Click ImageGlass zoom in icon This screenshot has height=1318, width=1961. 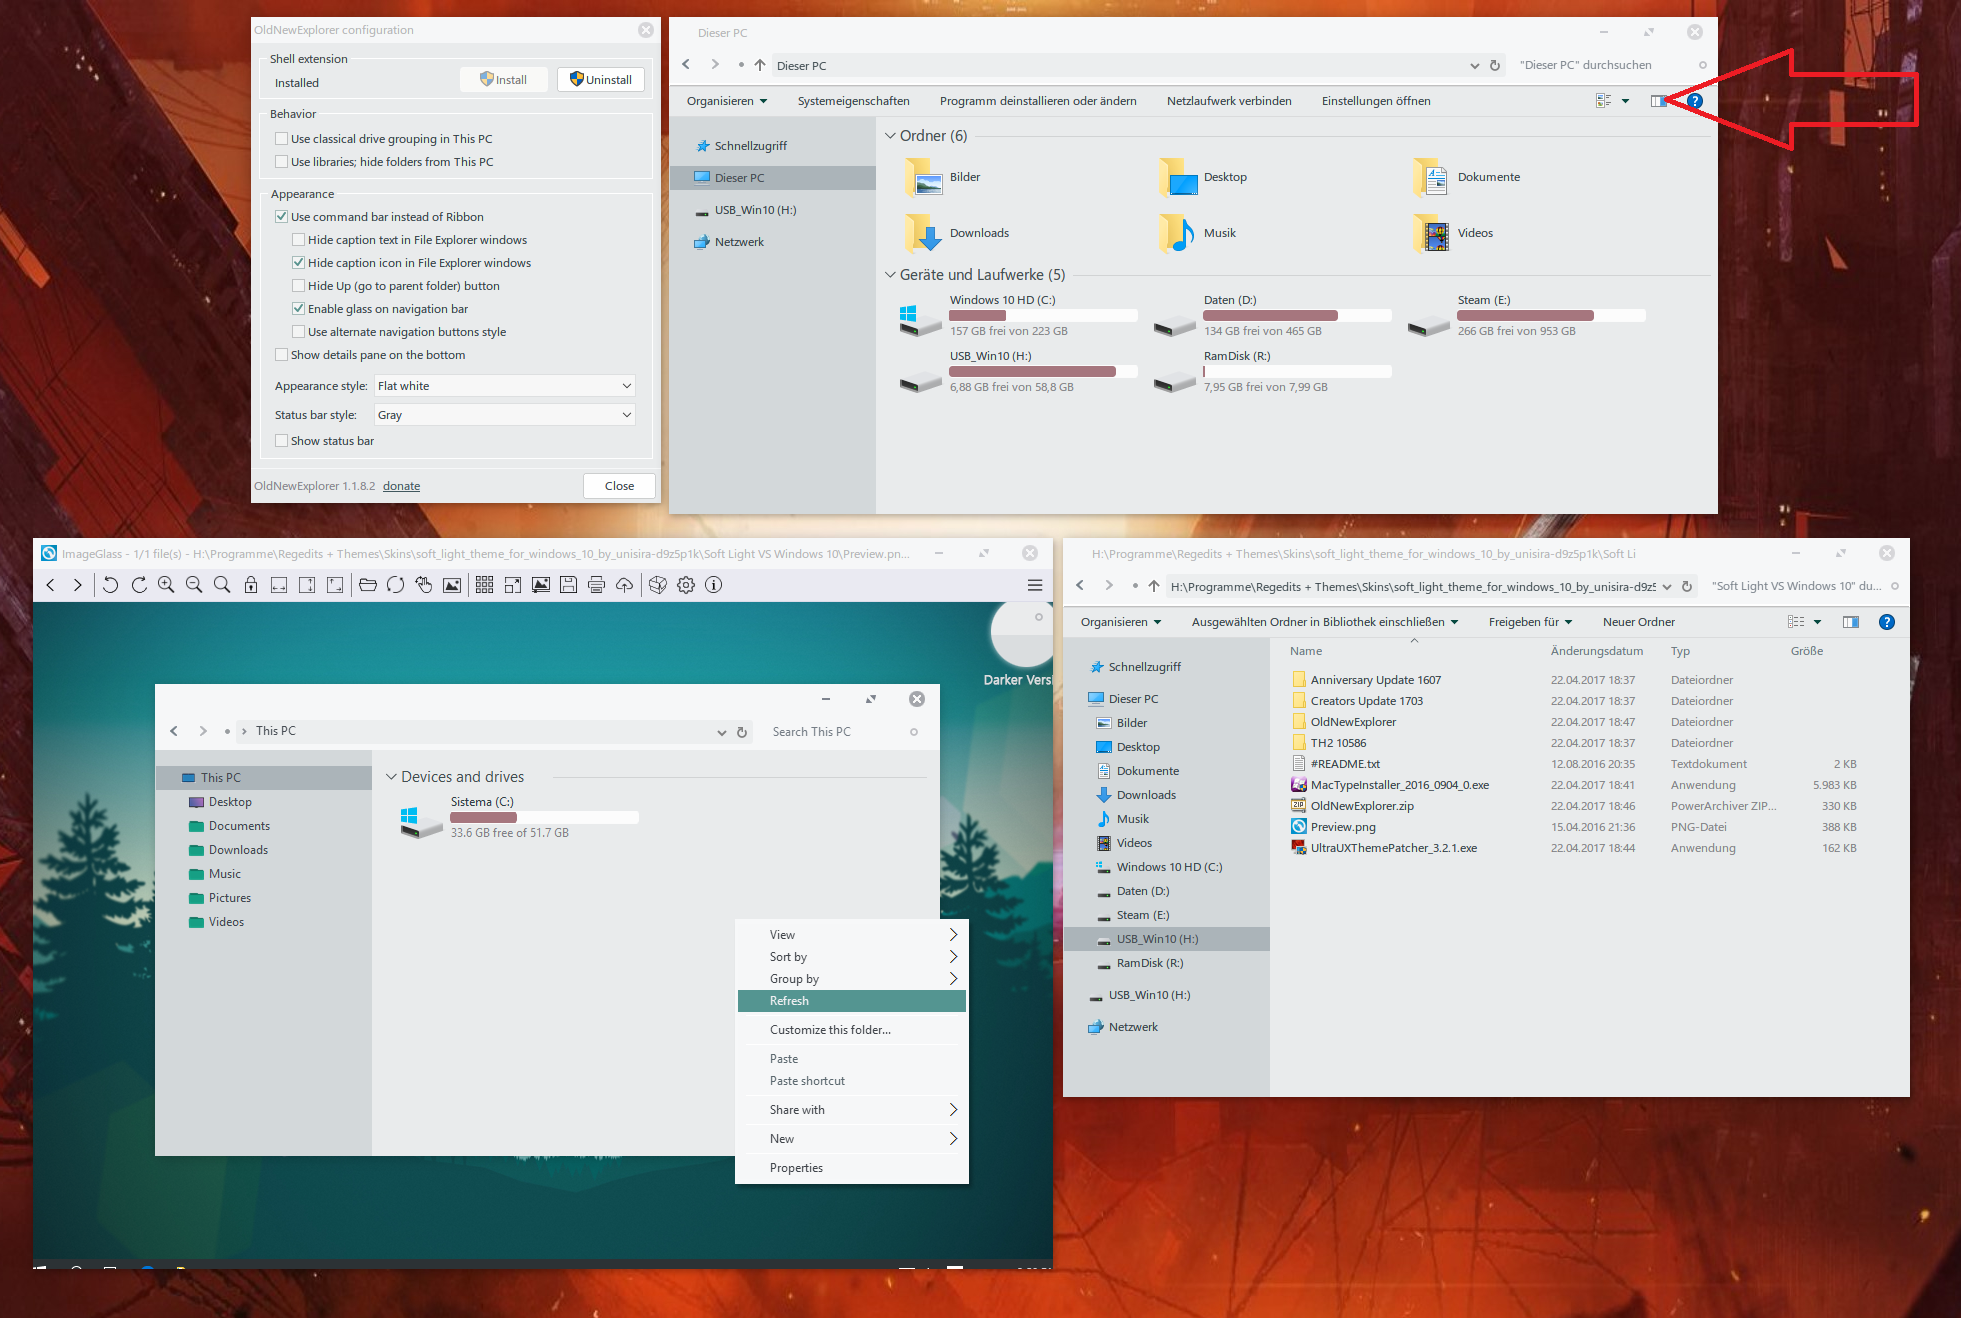point(166,585)
